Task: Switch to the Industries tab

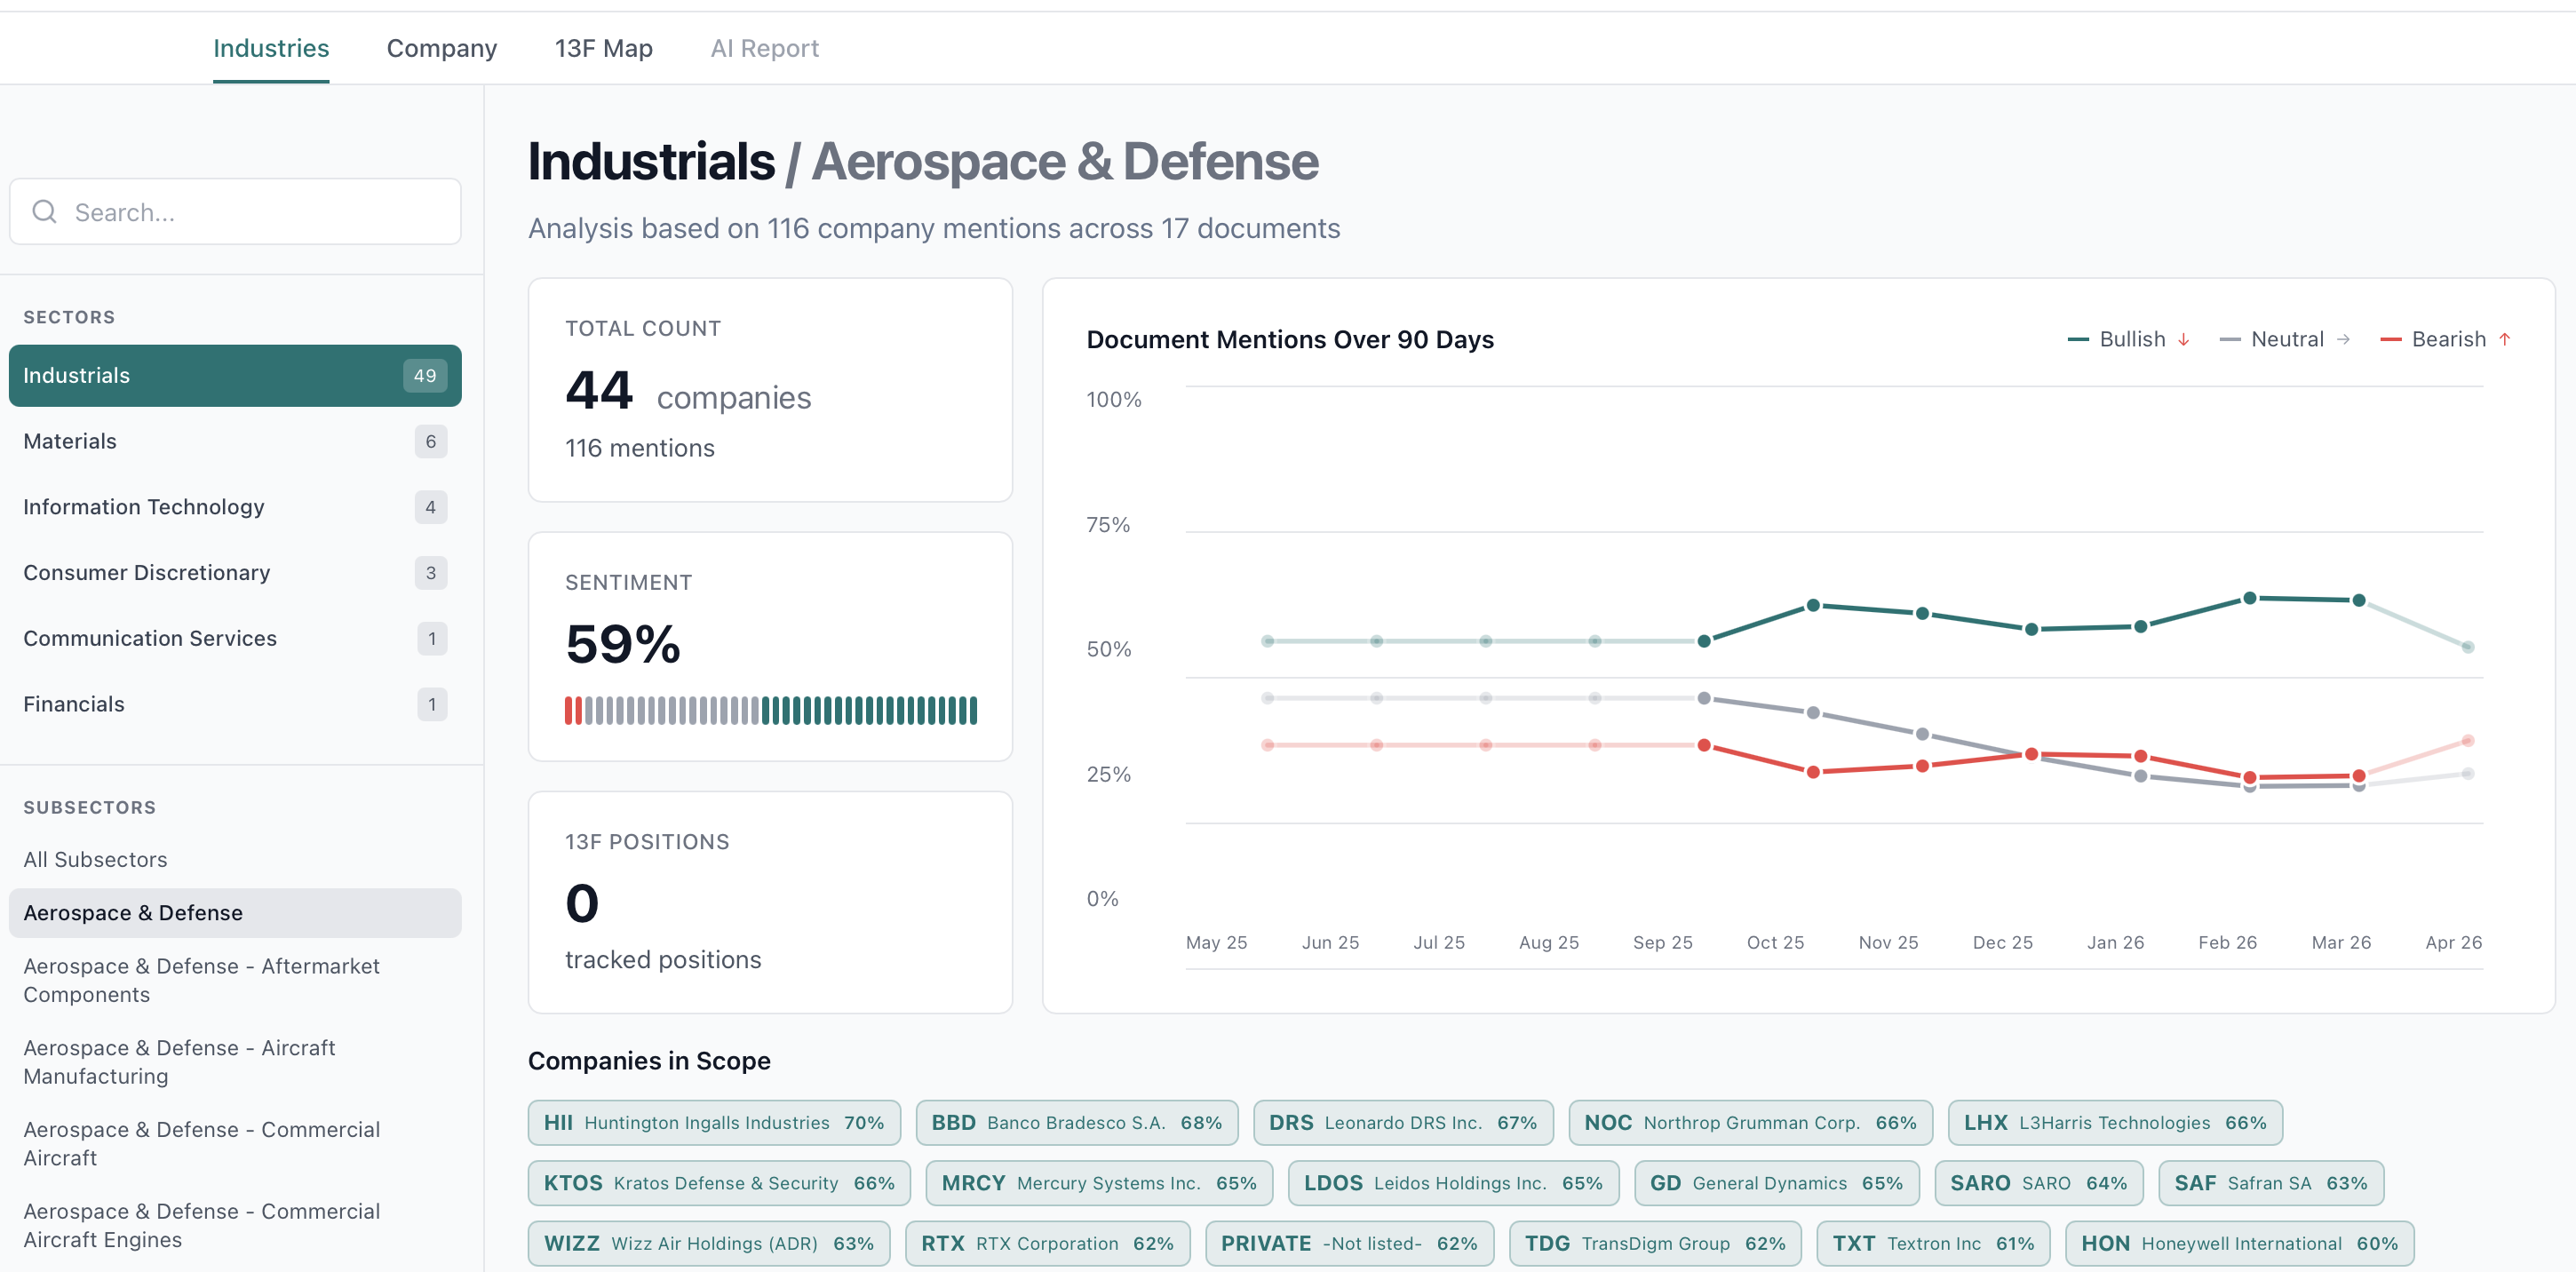Action: tap(271, 48)
